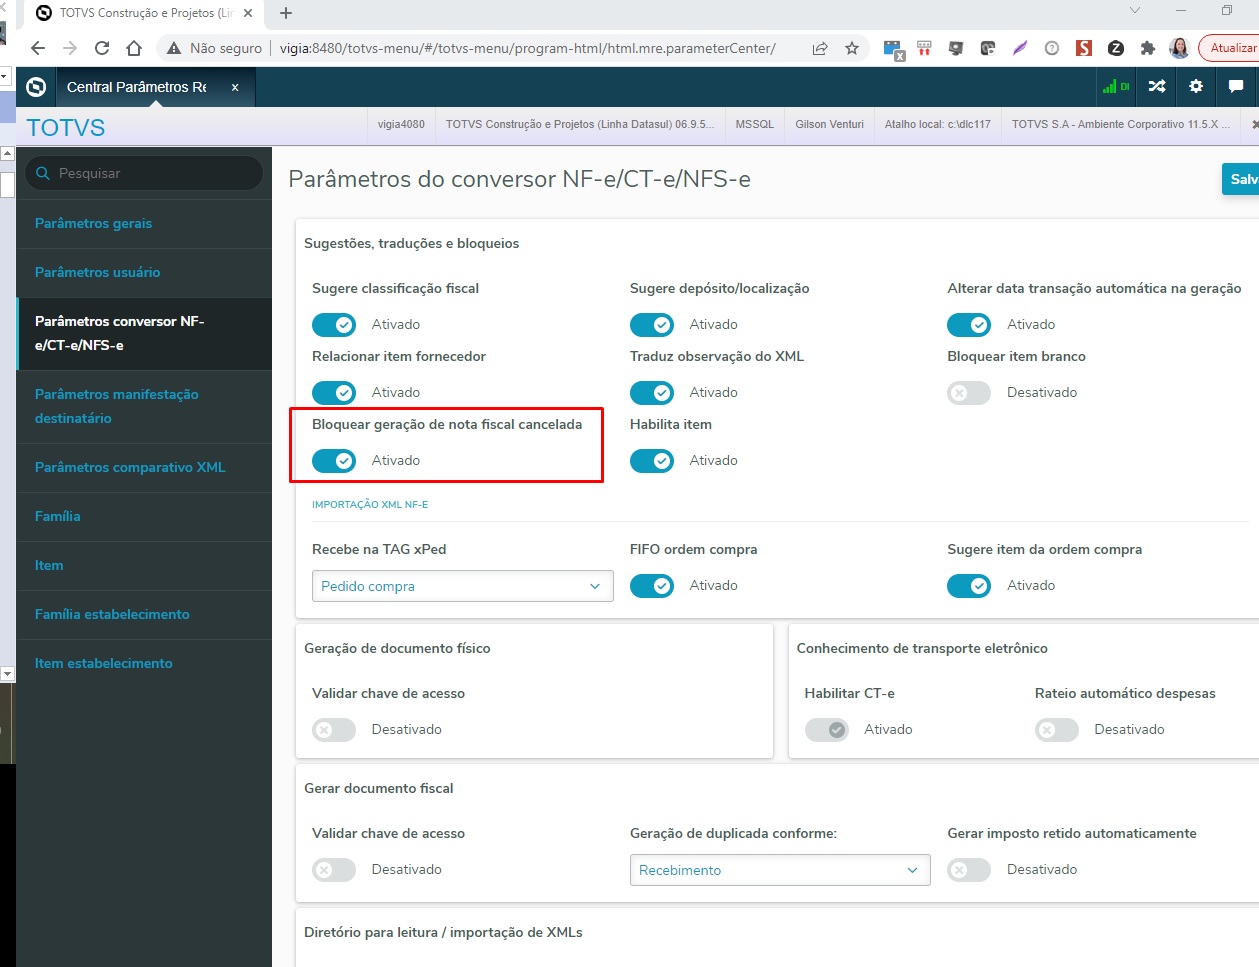Open the red arrows extension icon
This screenshot has height=967, width=1259.
click(x=924, y=48)
